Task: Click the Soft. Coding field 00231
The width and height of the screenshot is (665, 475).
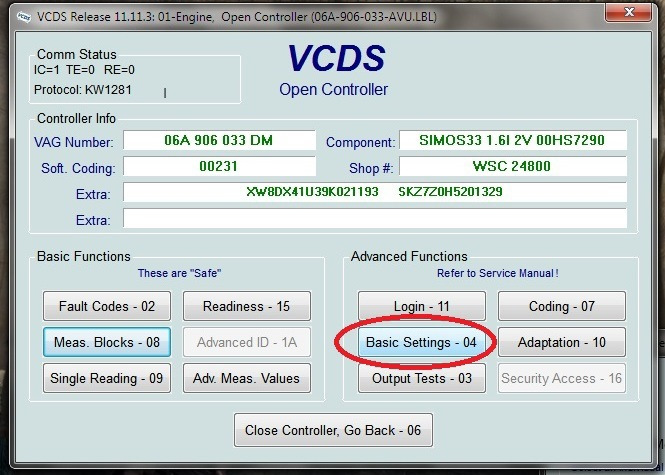Action: coord(219,166)
